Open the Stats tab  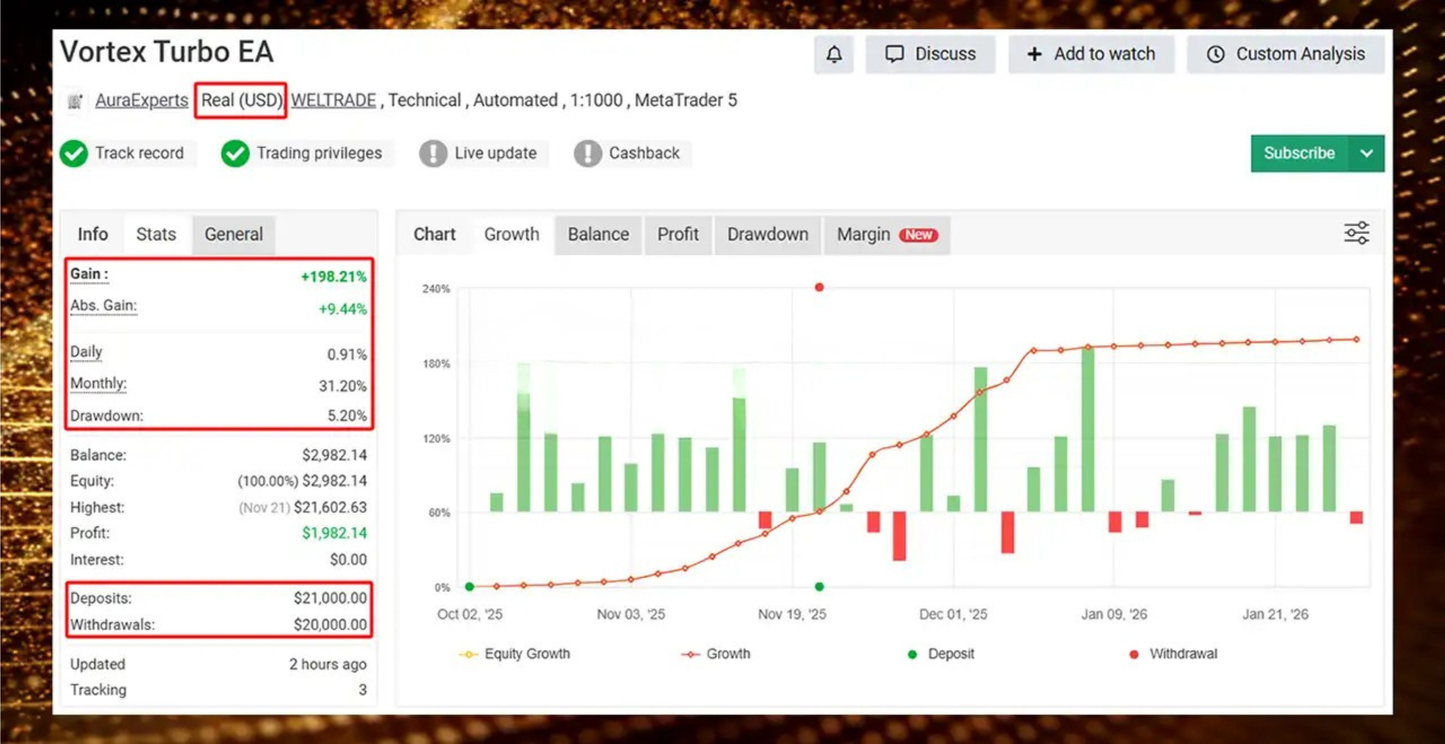156,234
